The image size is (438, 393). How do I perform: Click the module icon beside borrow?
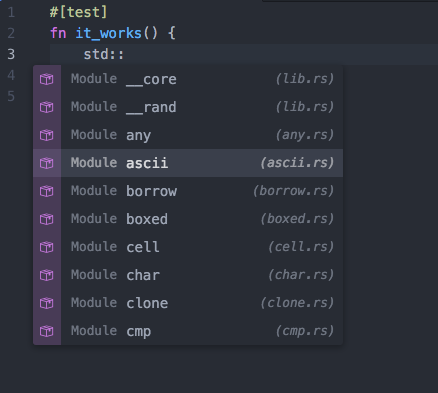[47, 191]
